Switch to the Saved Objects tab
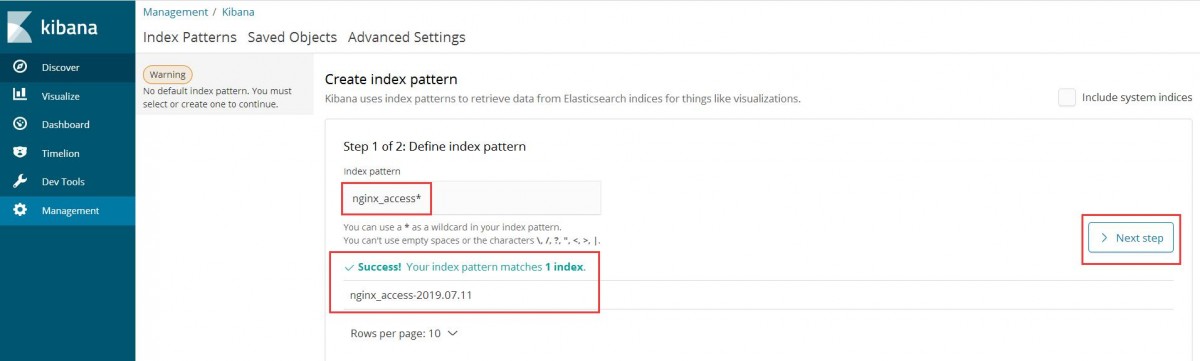 292,37
